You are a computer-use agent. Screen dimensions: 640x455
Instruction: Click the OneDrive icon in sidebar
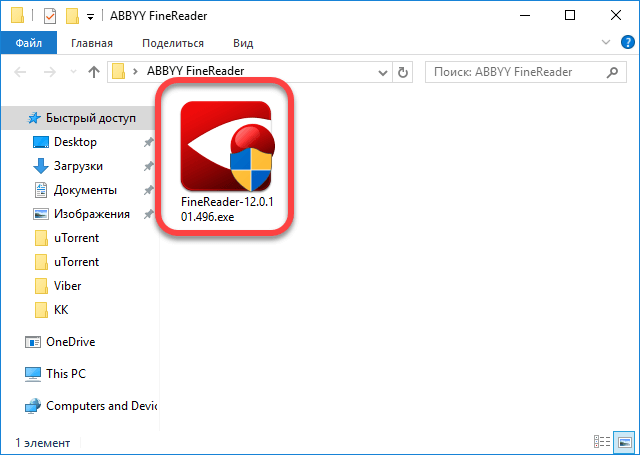[33, 342]
